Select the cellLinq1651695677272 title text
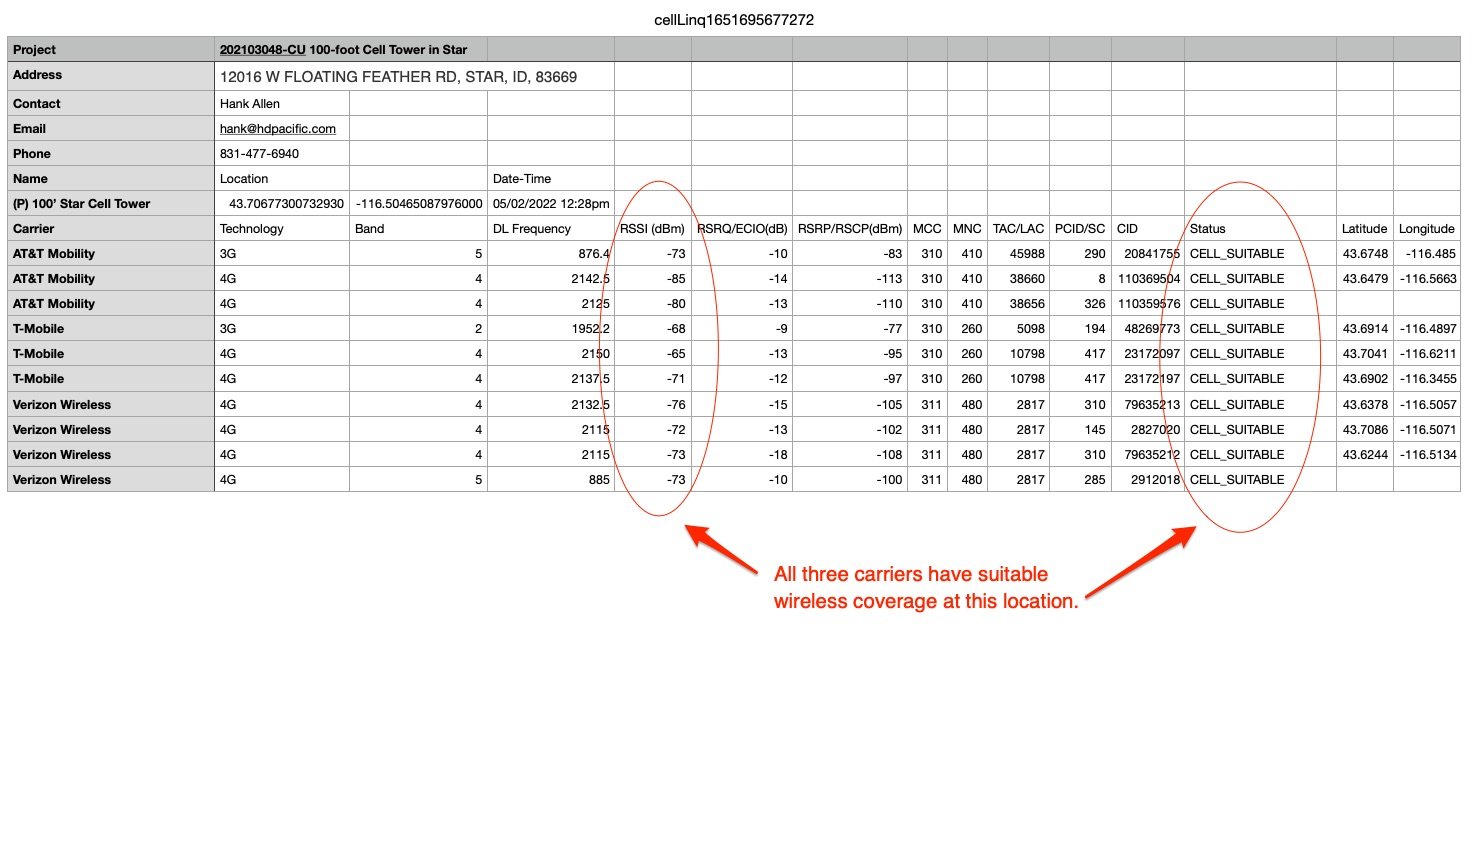The height and width of the screenshot is (858, 1477). (734, 20)
